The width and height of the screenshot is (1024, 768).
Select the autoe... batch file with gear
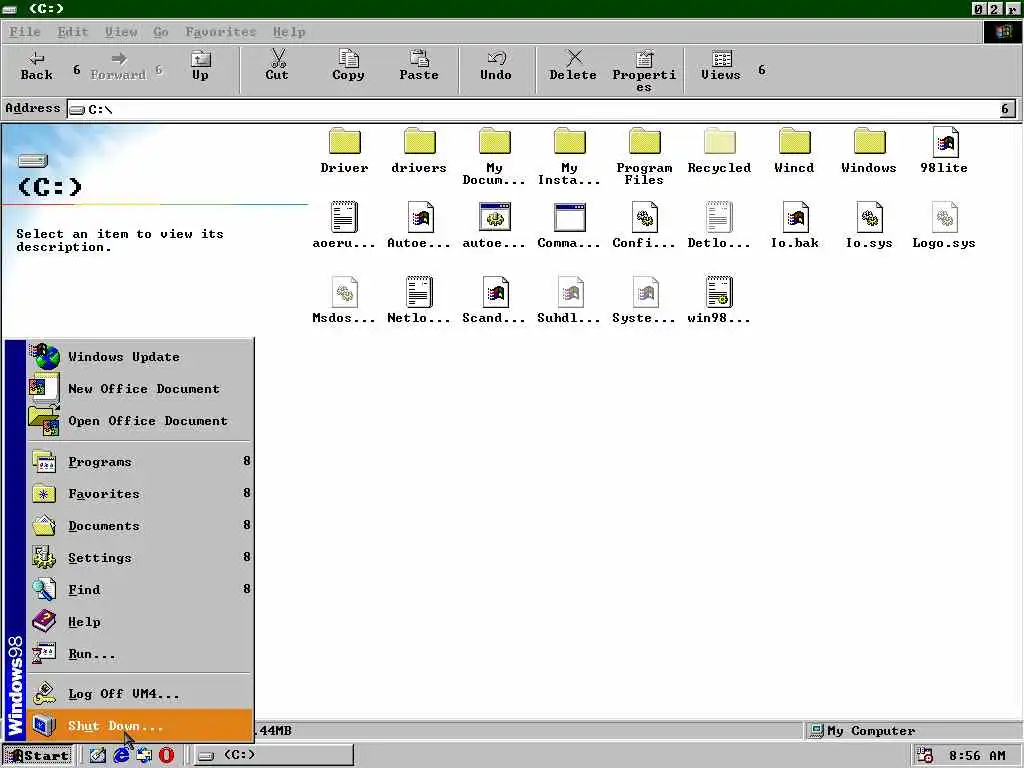(x=494, y=226)
